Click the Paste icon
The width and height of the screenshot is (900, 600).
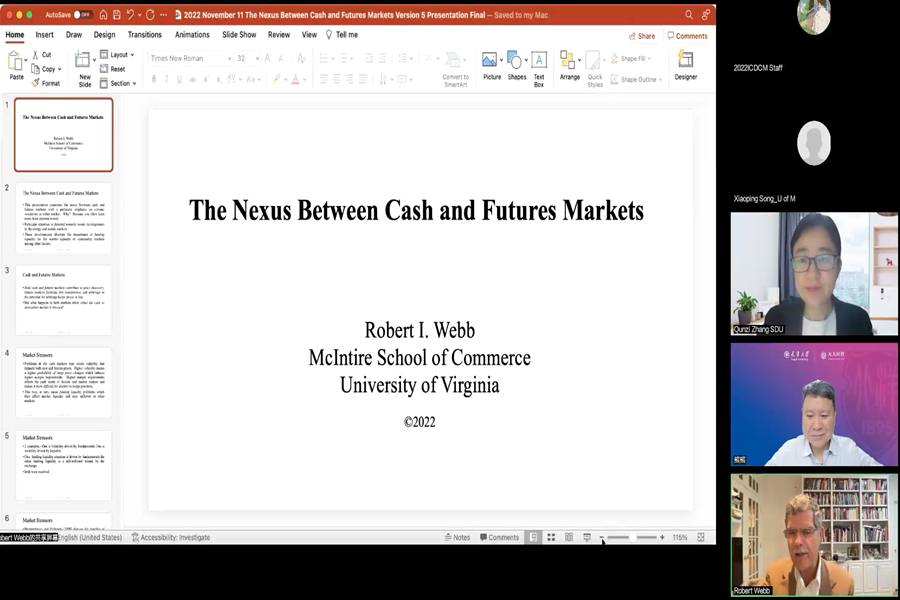[x=16, y=64]
